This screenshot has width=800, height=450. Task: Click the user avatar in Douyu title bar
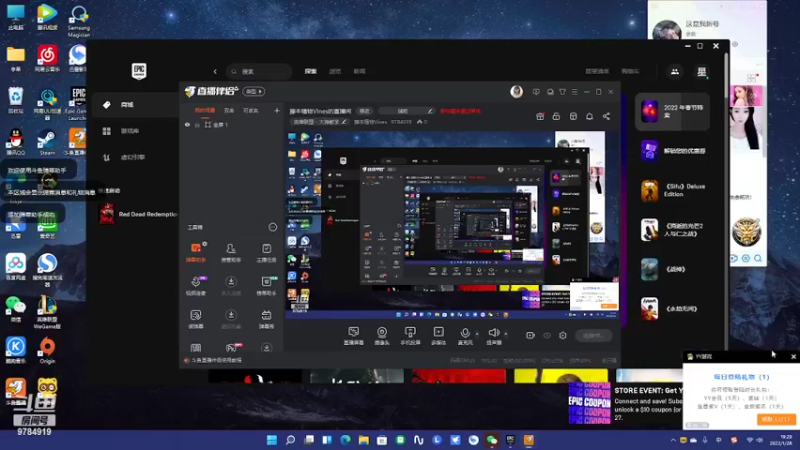pos(516,91)
